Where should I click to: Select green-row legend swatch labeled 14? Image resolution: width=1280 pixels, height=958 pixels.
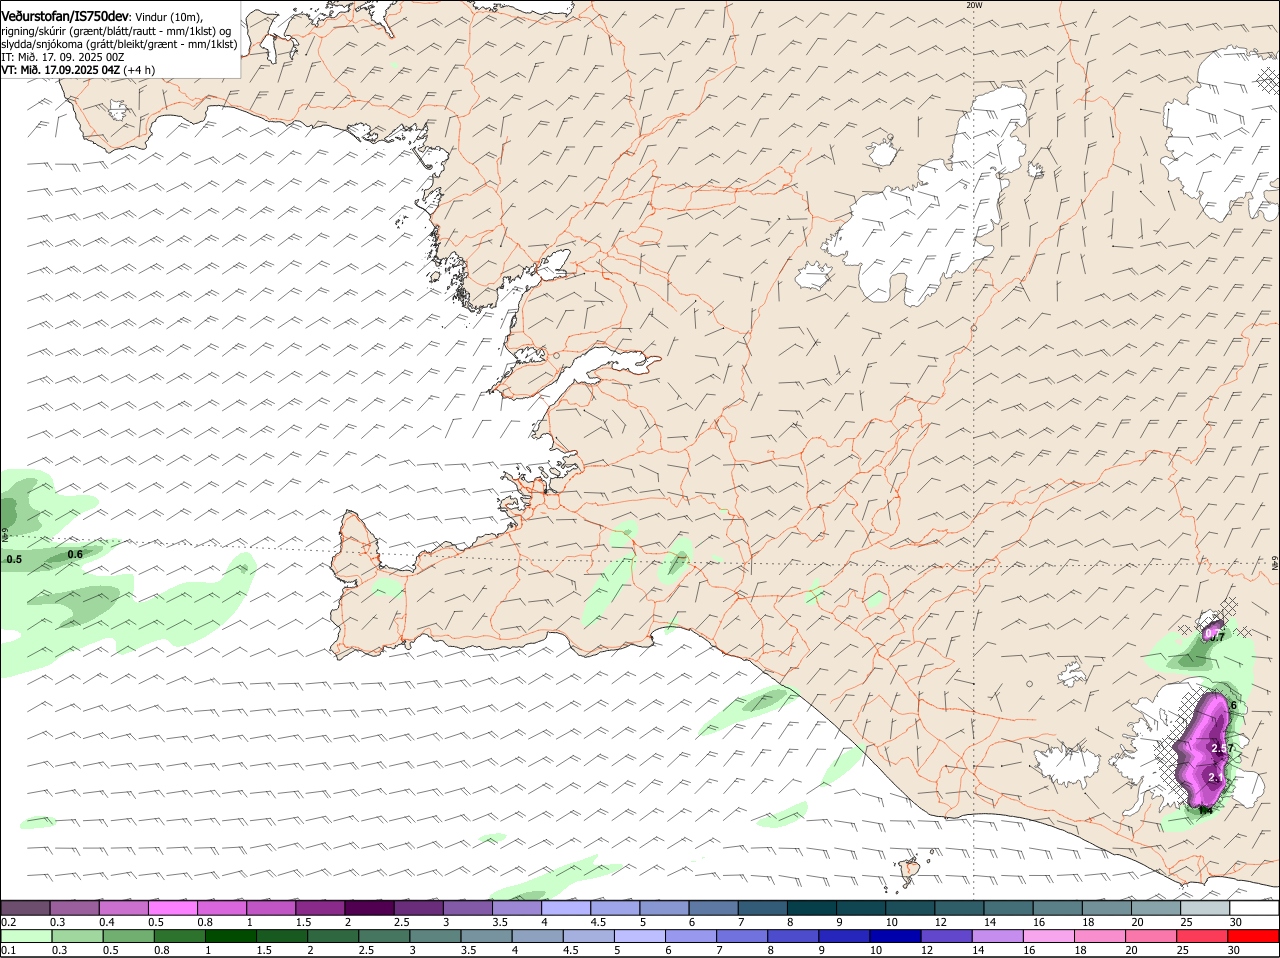coord(998,936)
